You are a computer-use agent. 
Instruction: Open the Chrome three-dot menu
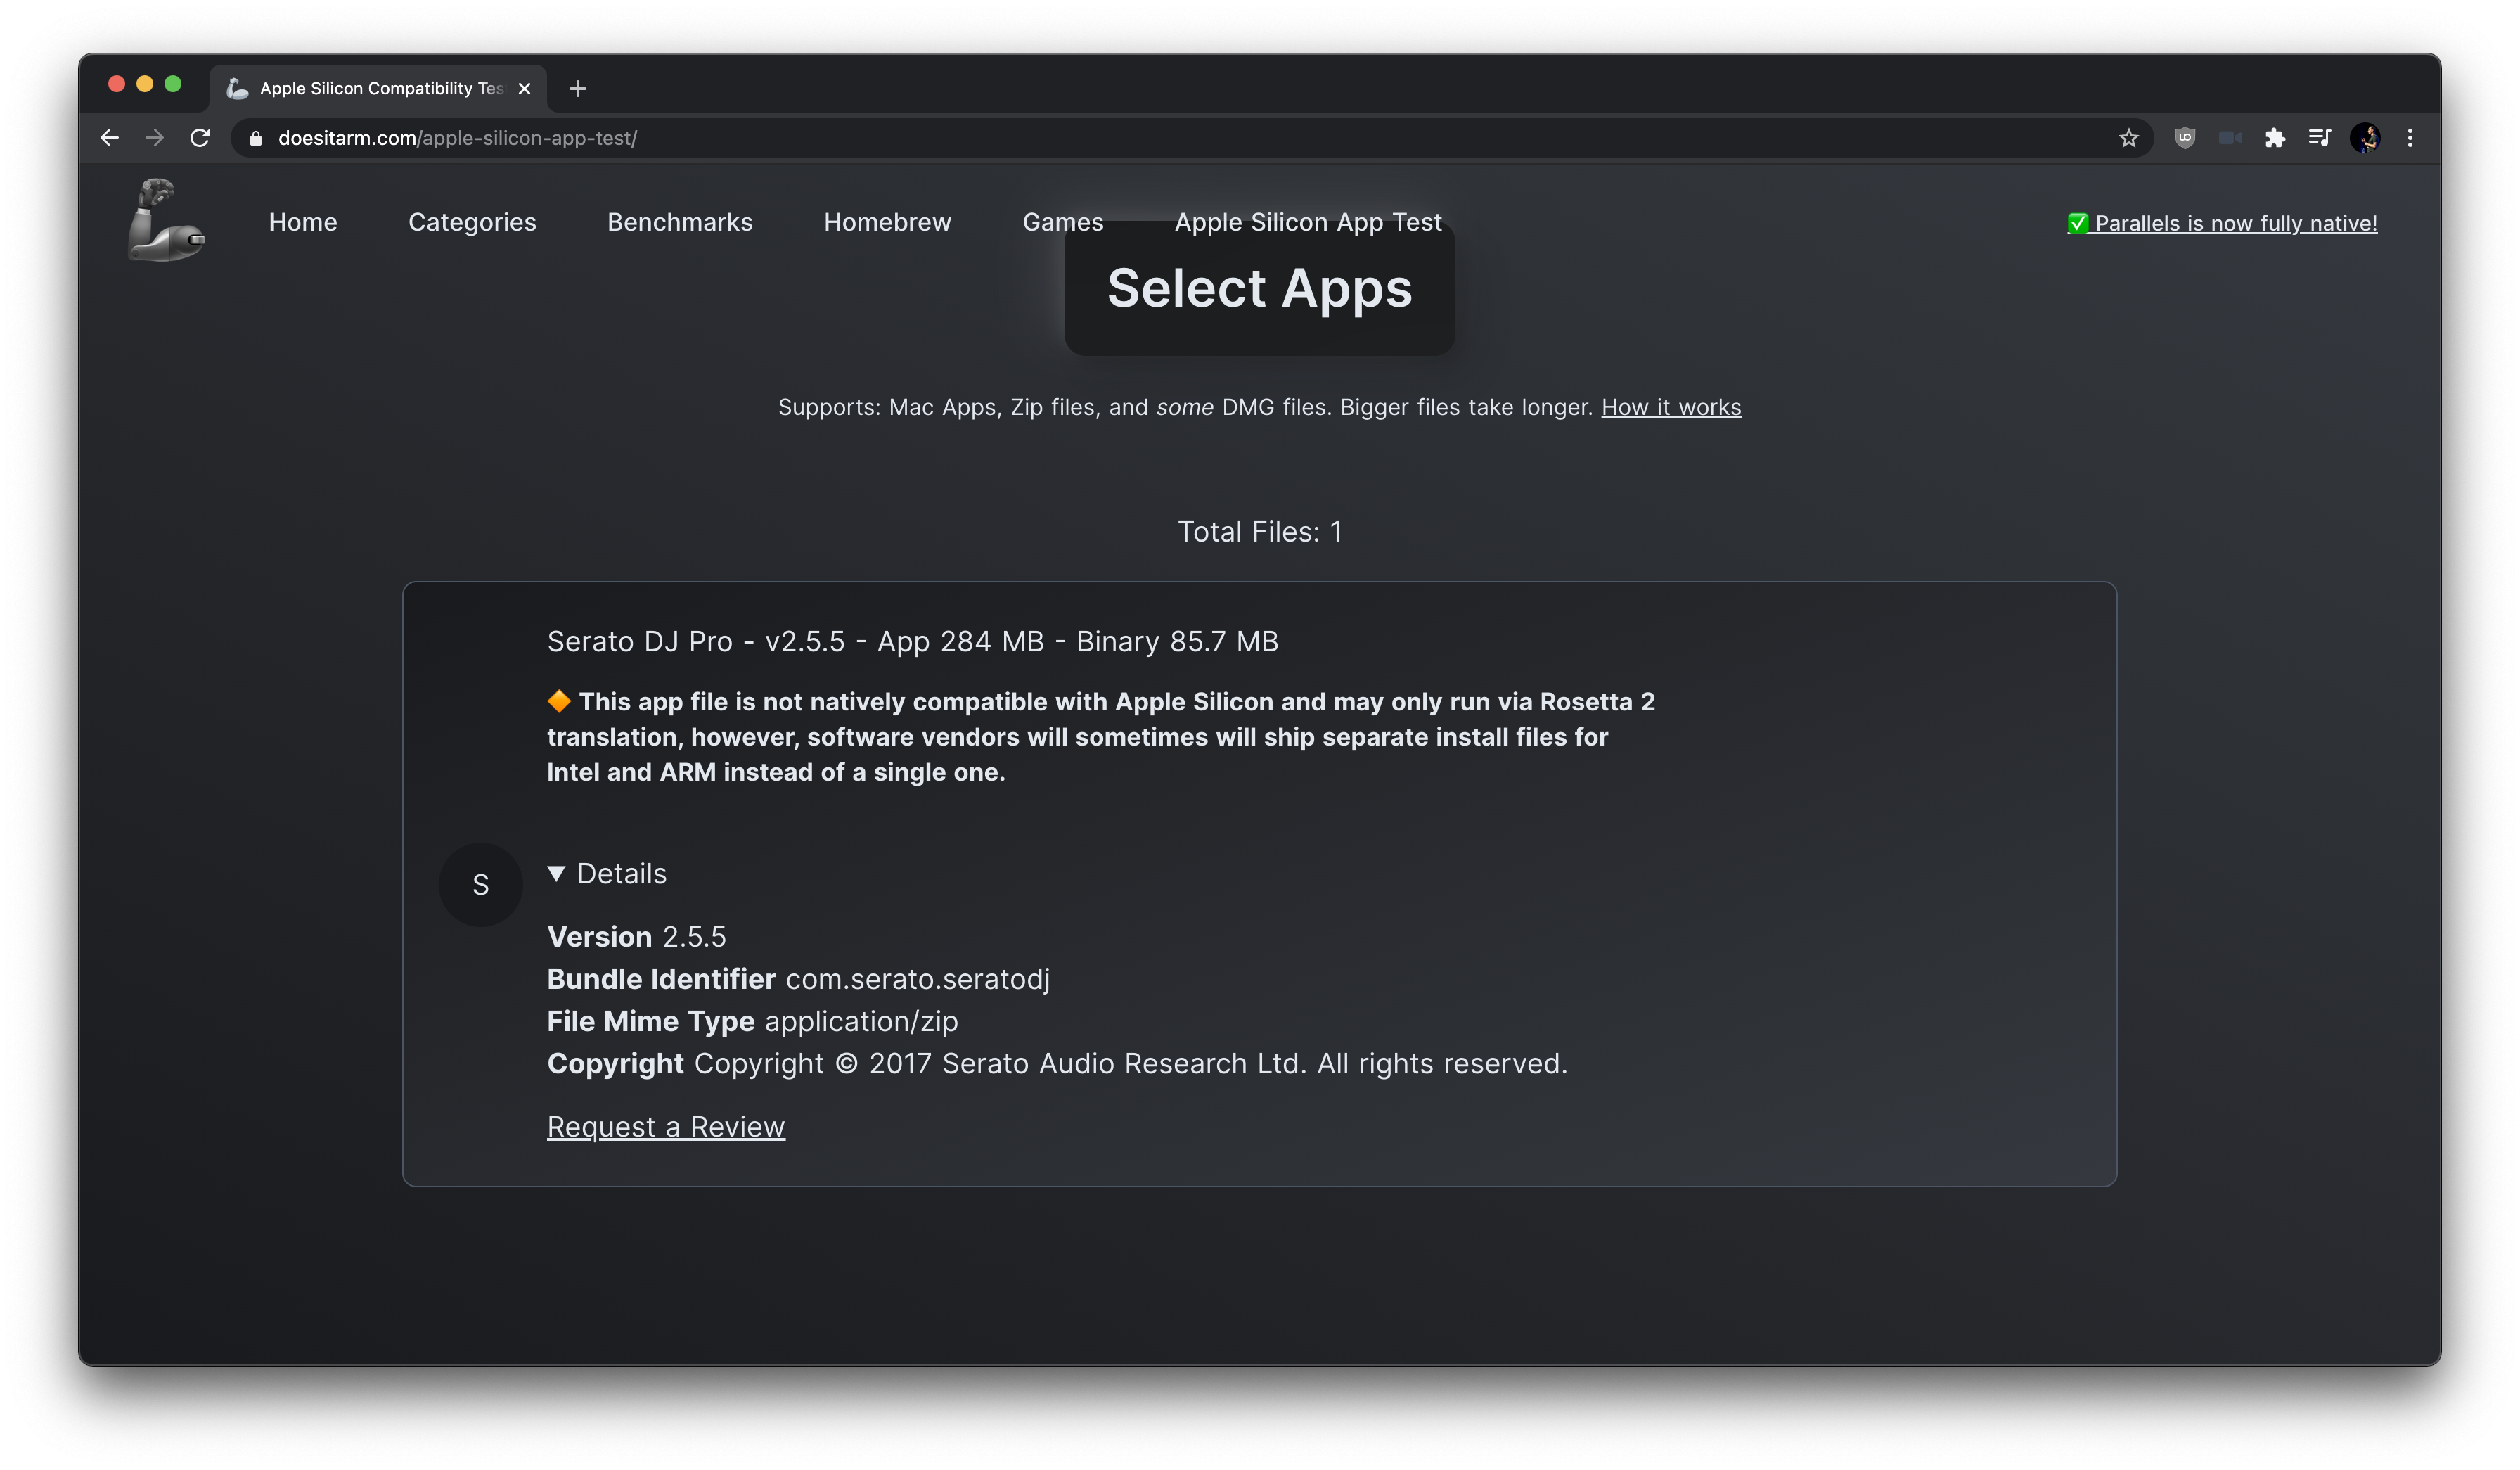(x=2410, y=138)
